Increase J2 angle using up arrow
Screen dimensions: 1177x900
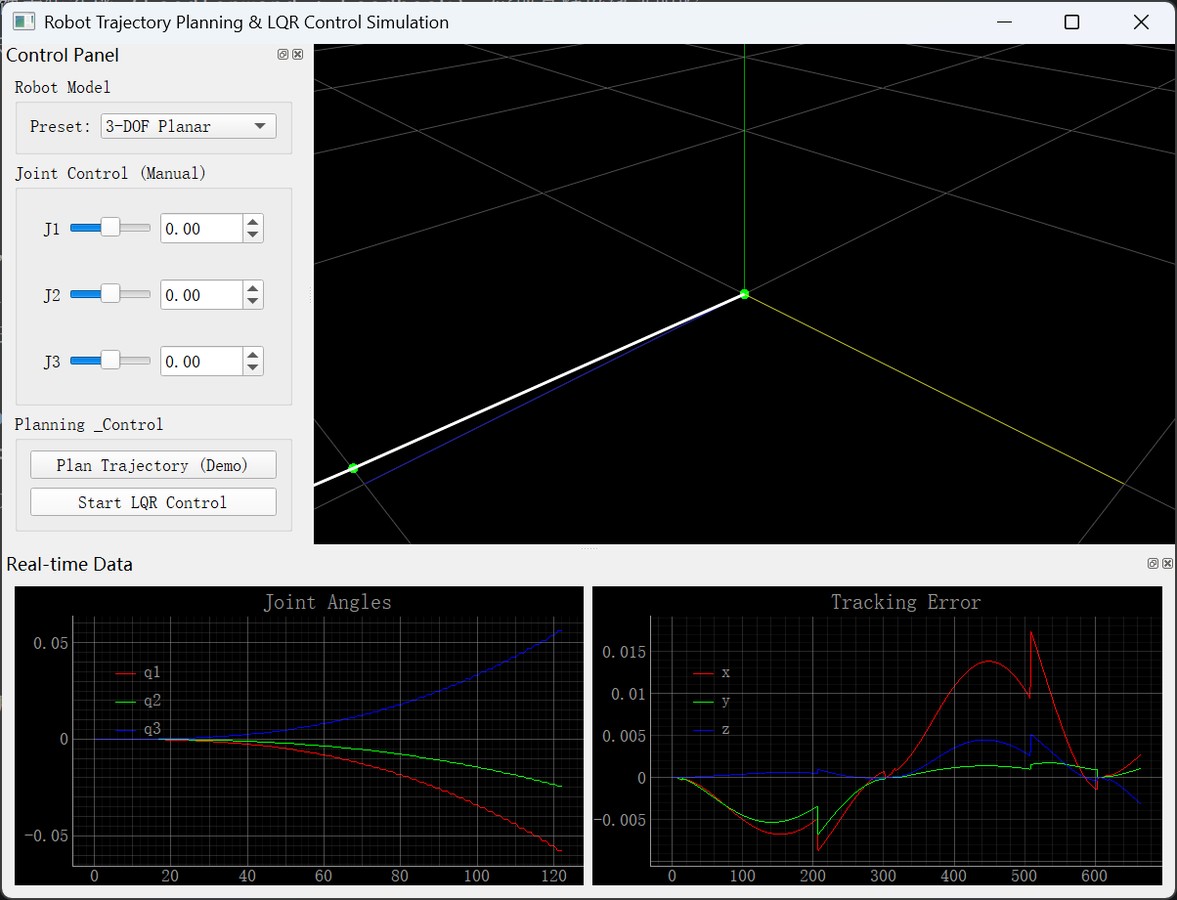pos(253,288)
